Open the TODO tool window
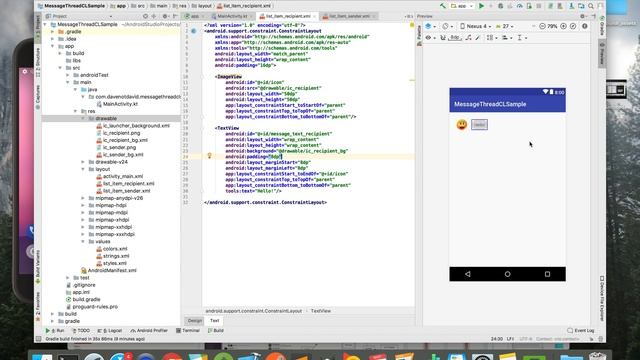The height and width of the screenshot is (360, 640). (x=81, y=330)
